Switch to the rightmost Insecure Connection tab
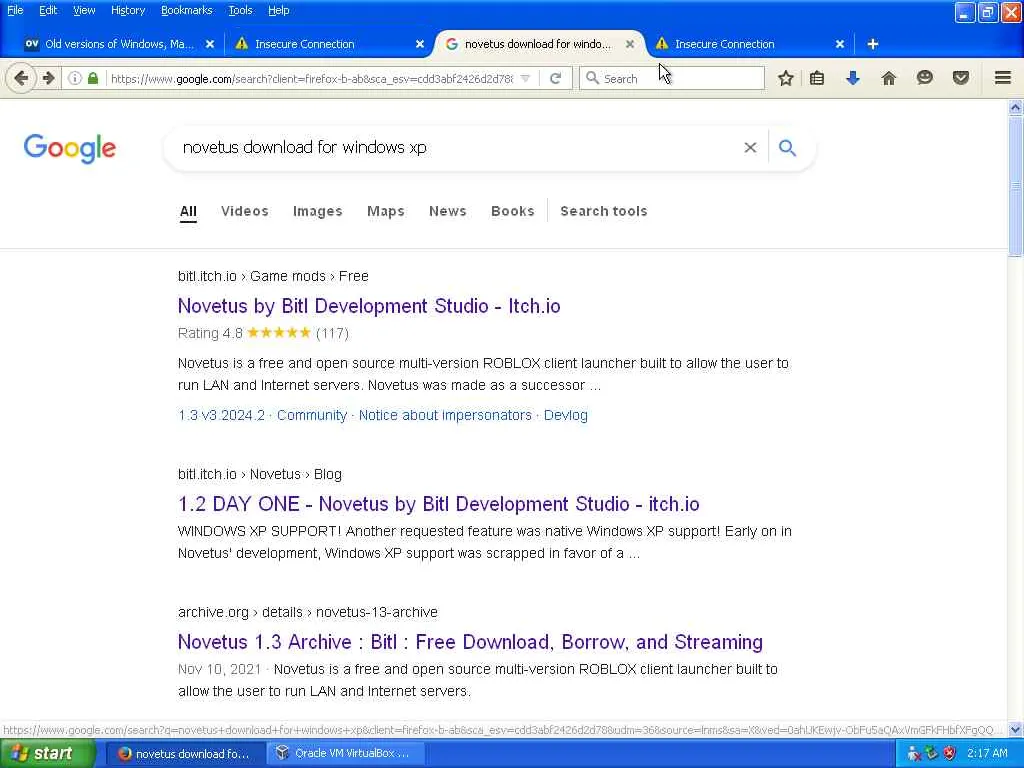This screenshot has width=1024, height=768. tap(744, 44)
